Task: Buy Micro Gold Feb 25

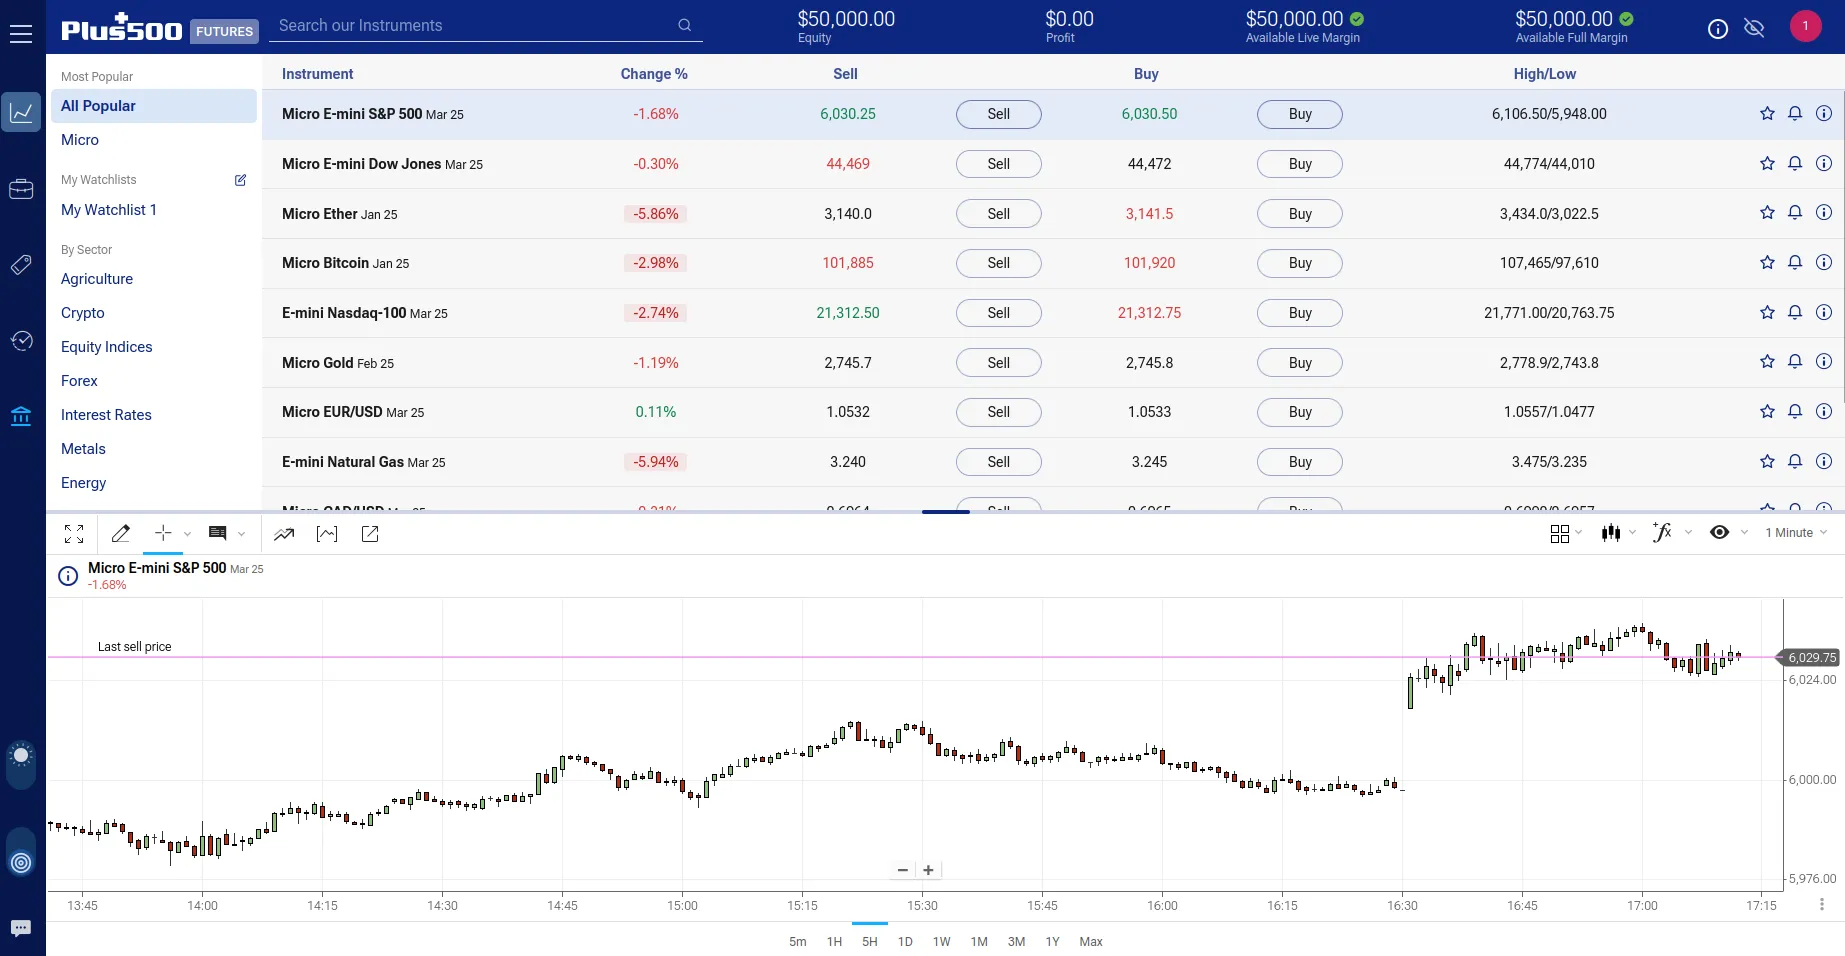Action: 1299,363
